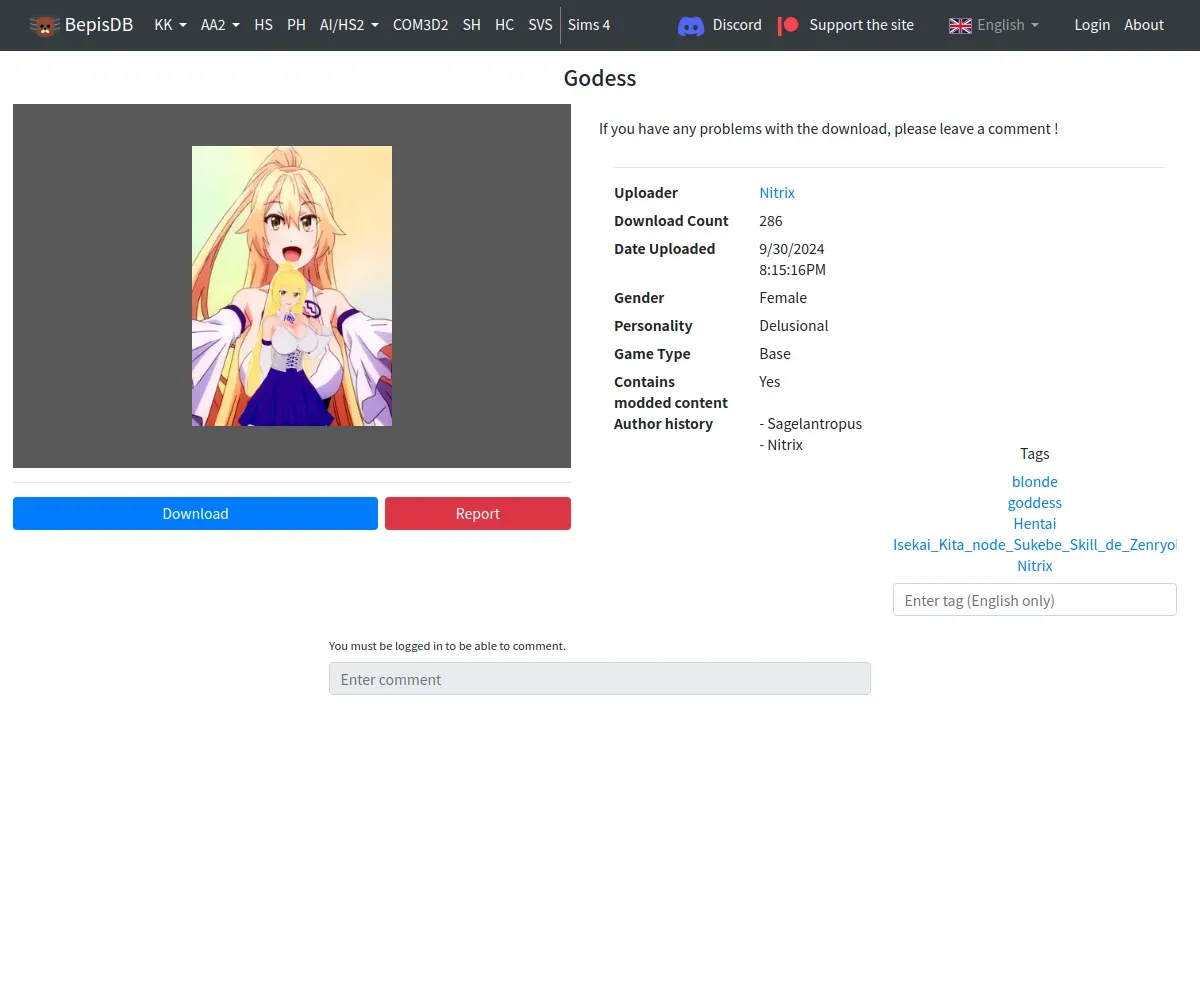
Task: Click the Nitrix tag link
Action: pos(1035,565)
